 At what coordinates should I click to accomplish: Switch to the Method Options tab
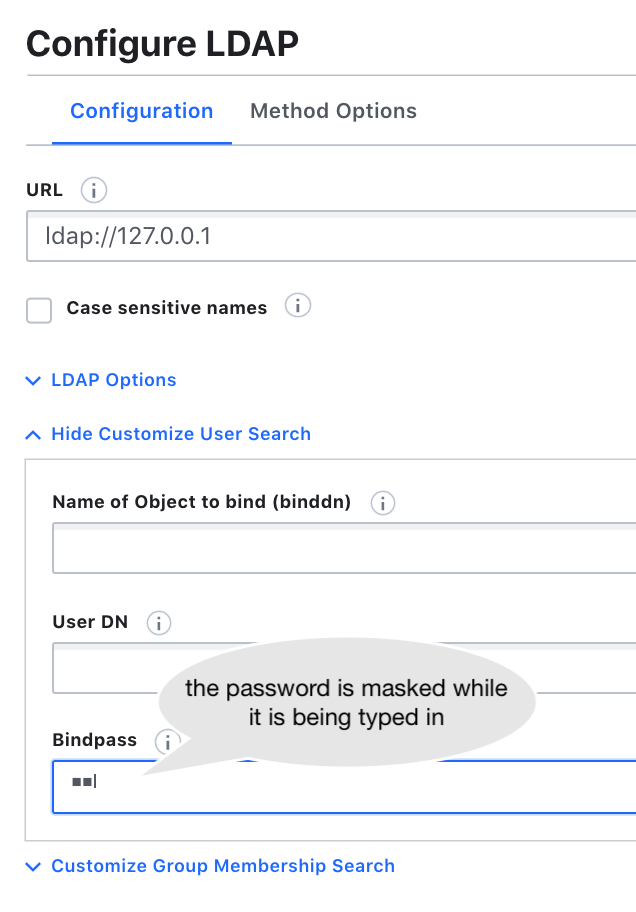333,111
